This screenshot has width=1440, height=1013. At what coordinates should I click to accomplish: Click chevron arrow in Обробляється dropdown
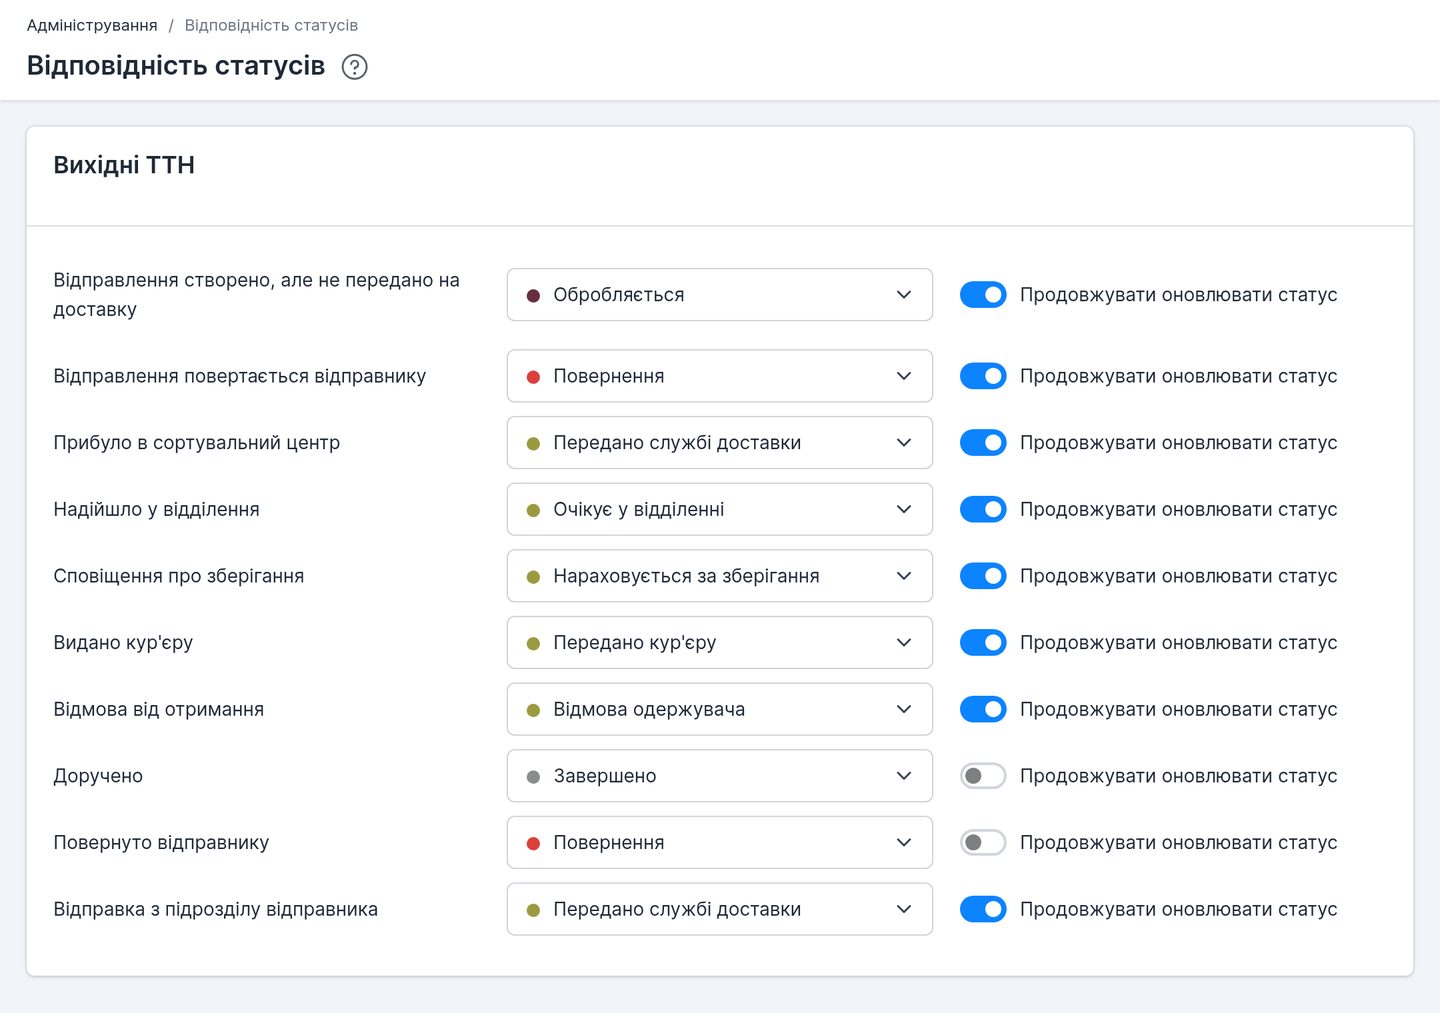coord(904,295)
